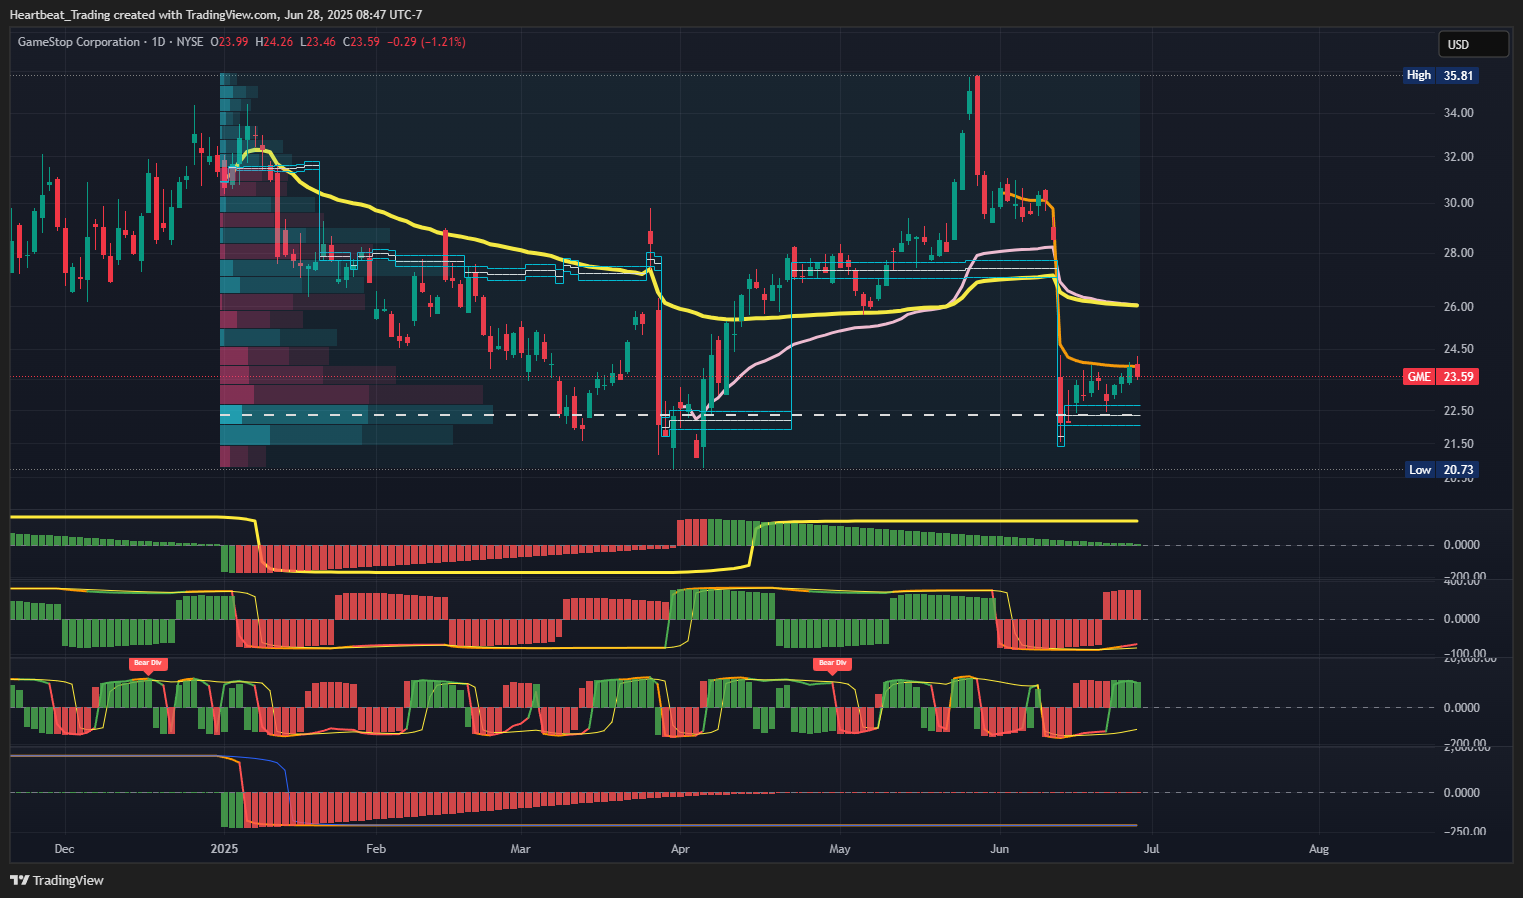Click the Heartbeat_Trading header caption

tap(216, 15)
